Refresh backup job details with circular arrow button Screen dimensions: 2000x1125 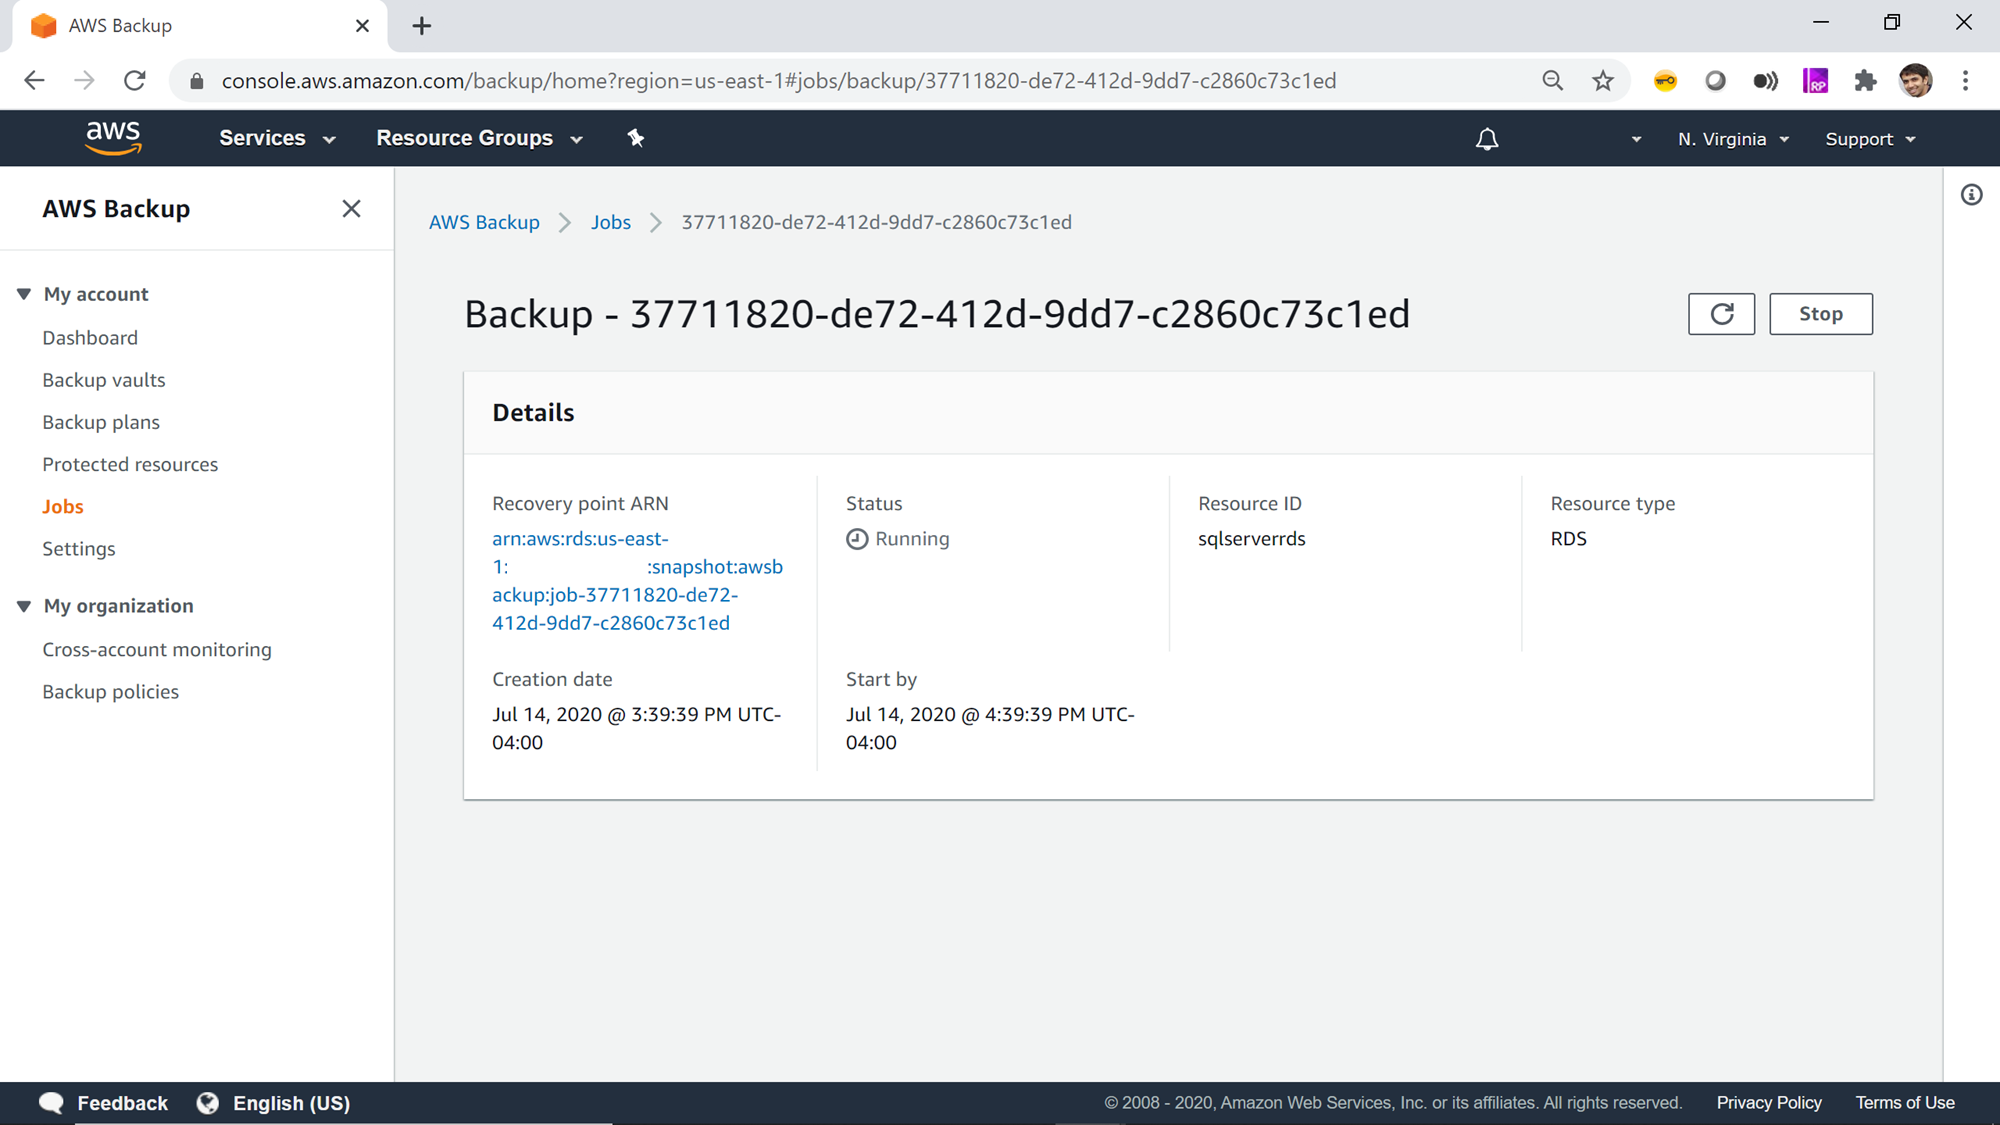coord(1721,314)
